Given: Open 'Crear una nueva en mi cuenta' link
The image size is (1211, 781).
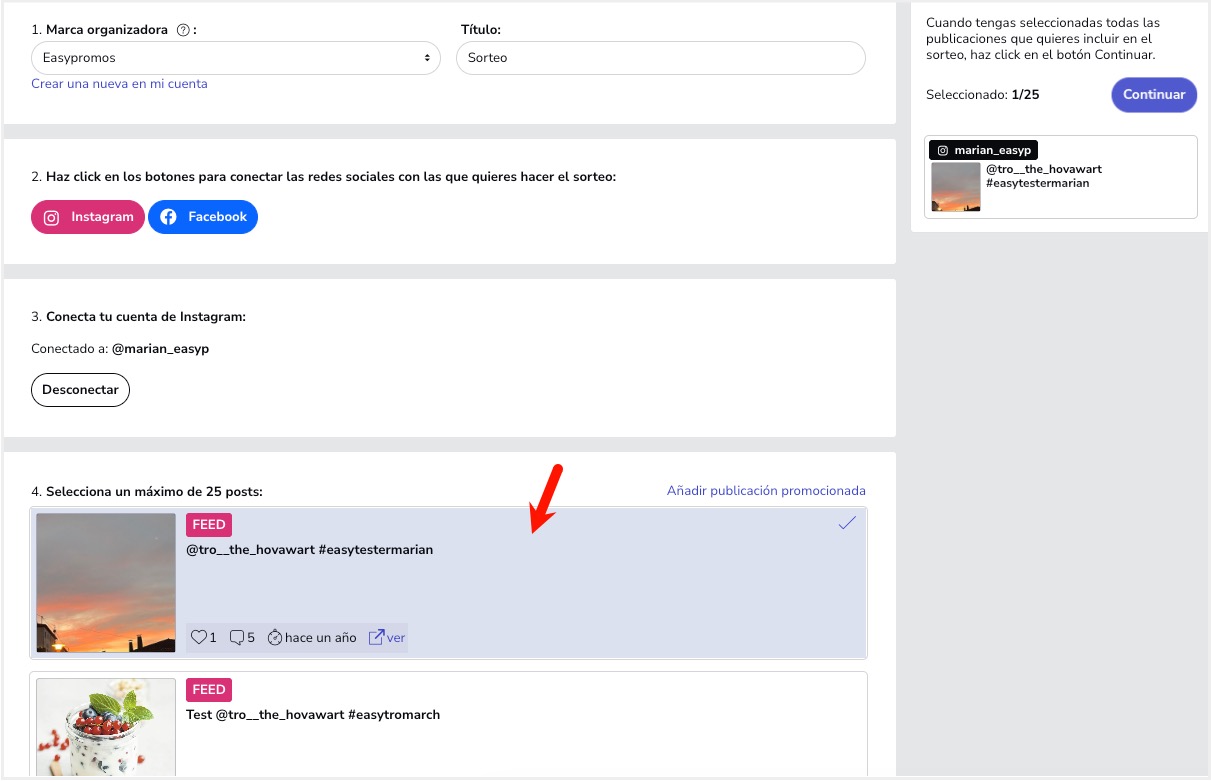Looking at the screenshot, I should click(120, 84).
